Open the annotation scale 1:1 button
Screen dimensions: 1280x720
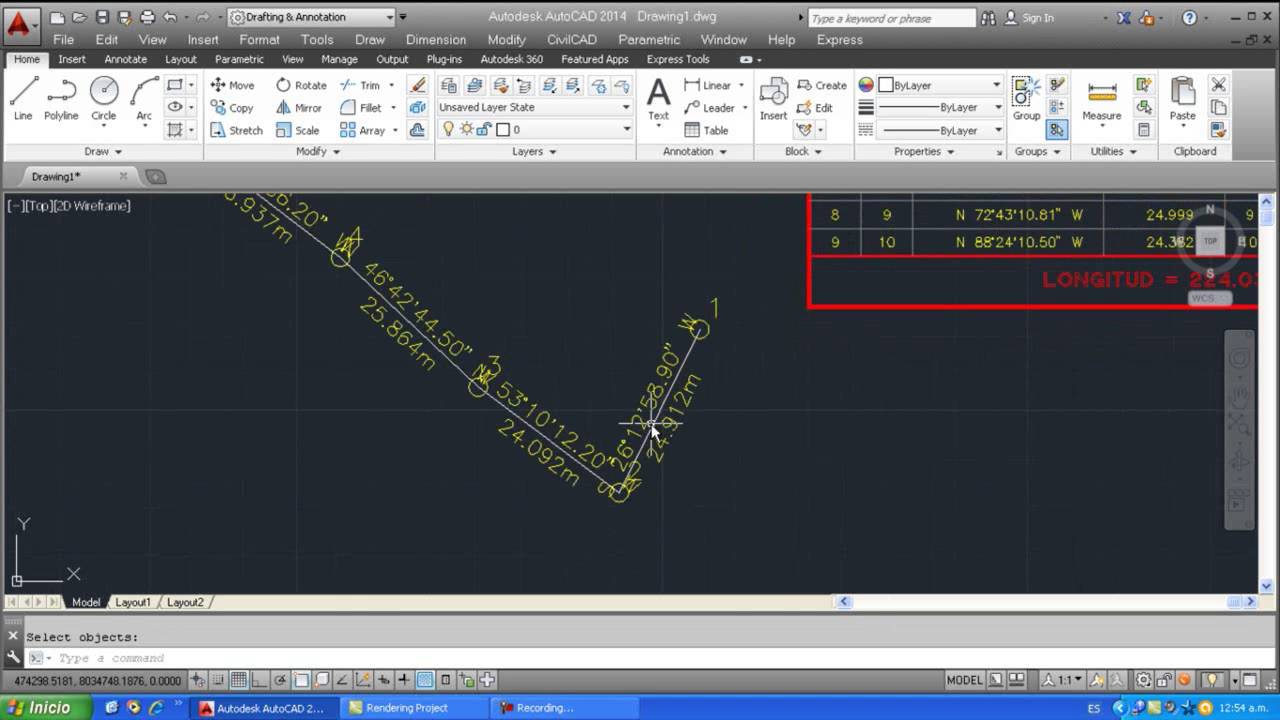pyautogui.click(x=1064, y=680)
